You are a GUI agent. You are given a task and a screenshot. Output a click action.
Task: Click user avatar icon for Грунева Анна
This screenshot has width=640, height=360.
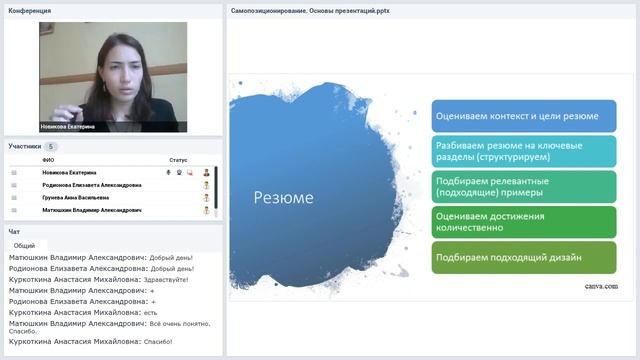[207, 198]
